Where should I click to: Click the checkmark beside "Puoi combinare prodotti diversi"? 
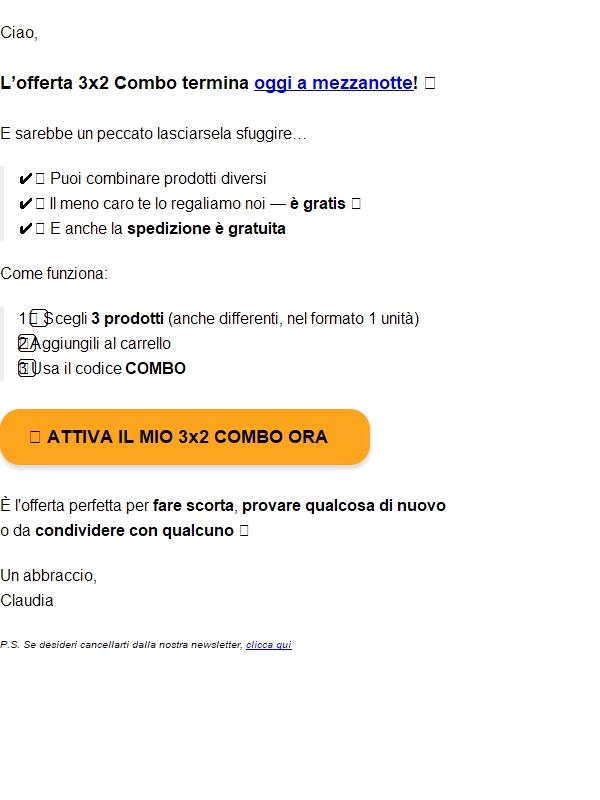tap(26, 179)
